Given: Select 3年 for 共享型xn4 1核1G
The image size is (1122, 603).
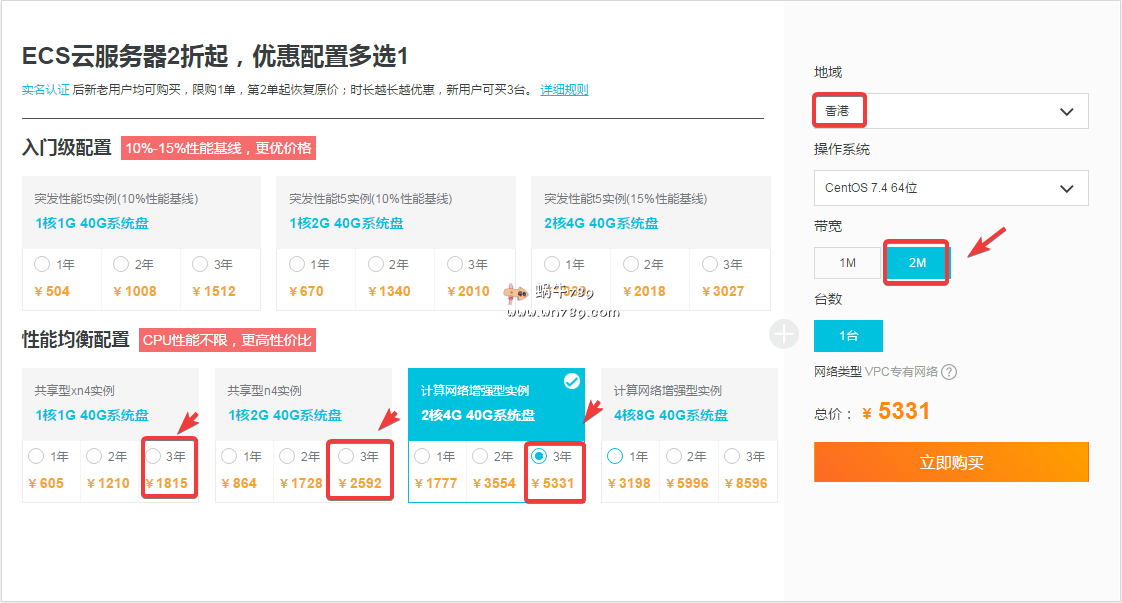Looking at the screenshot, I should pyautogui.click(x=154, y=456).
